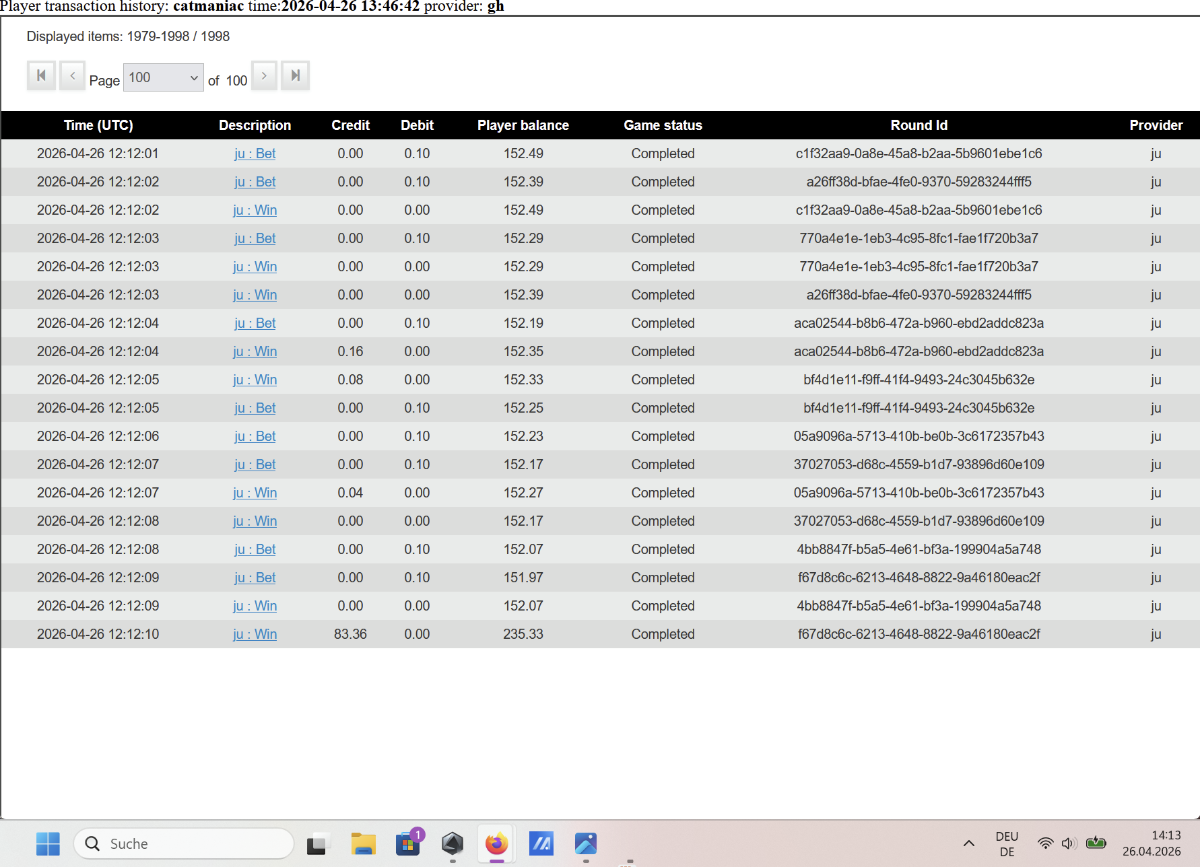
Task: Open the volume control in system tray
Action: pos(1068,843)
